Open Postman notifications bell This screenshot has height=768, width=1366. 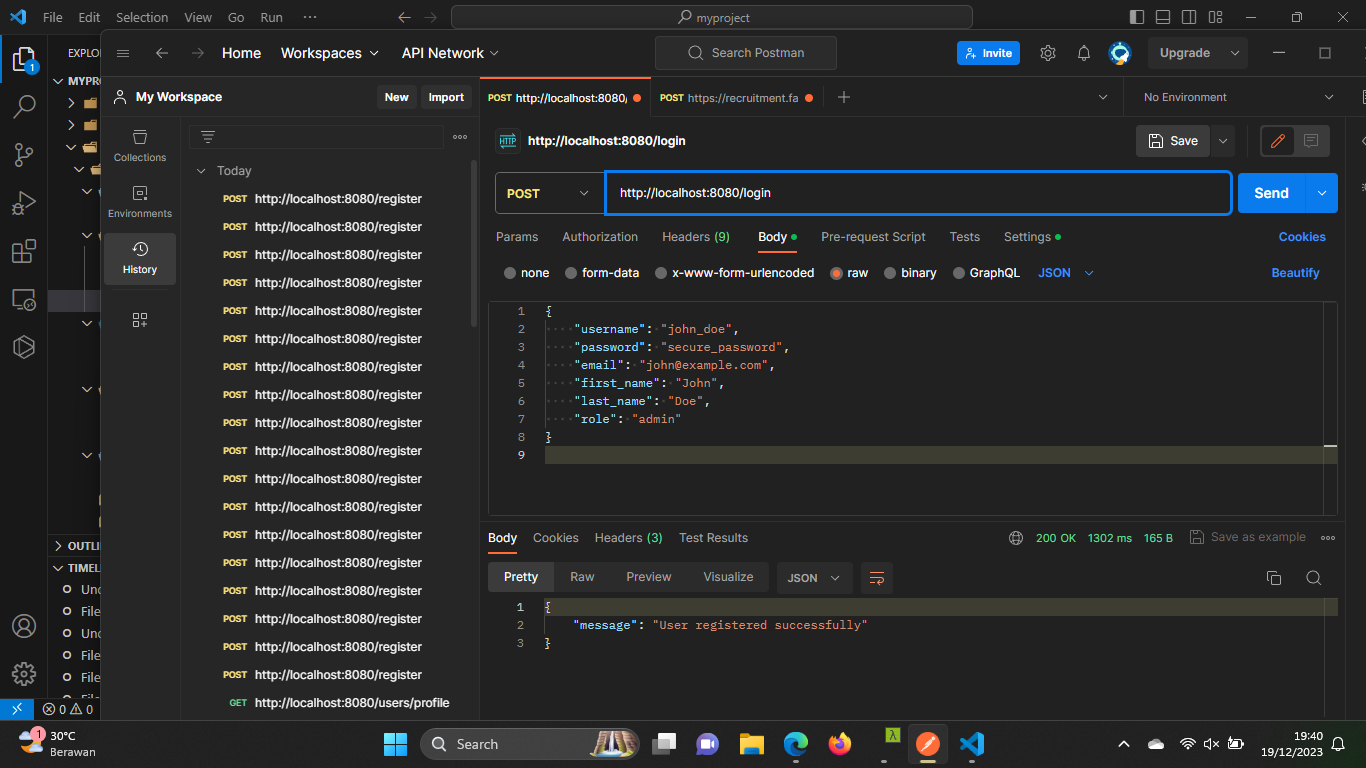pyautogui.click(x=1083, y=52)
